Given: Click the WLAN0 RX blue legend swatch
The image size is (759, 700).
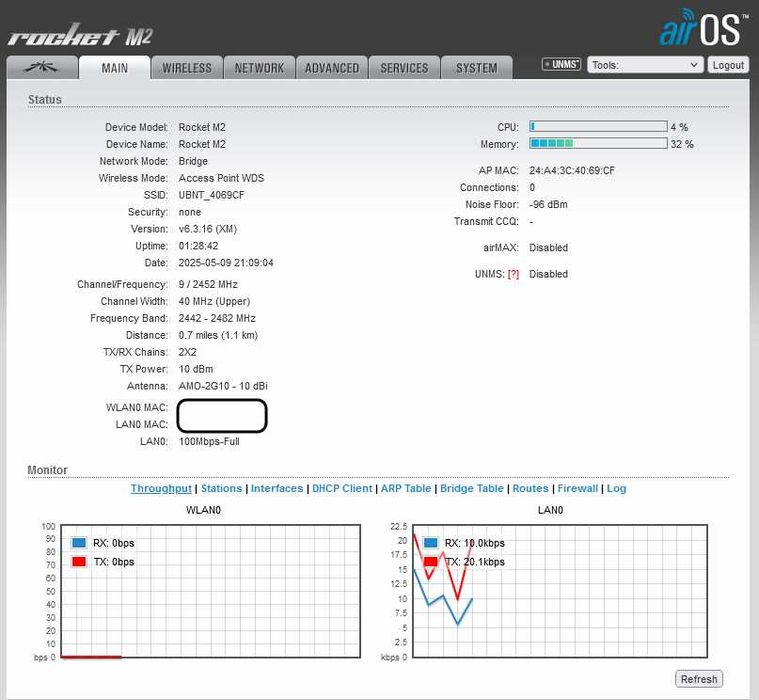Looking at the screenshot, I should click(x=79, y=543).
